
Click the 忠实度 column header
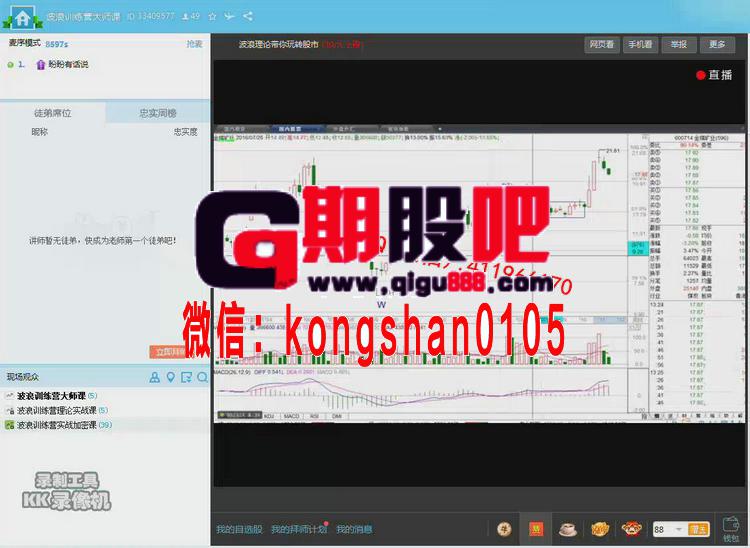186,132
